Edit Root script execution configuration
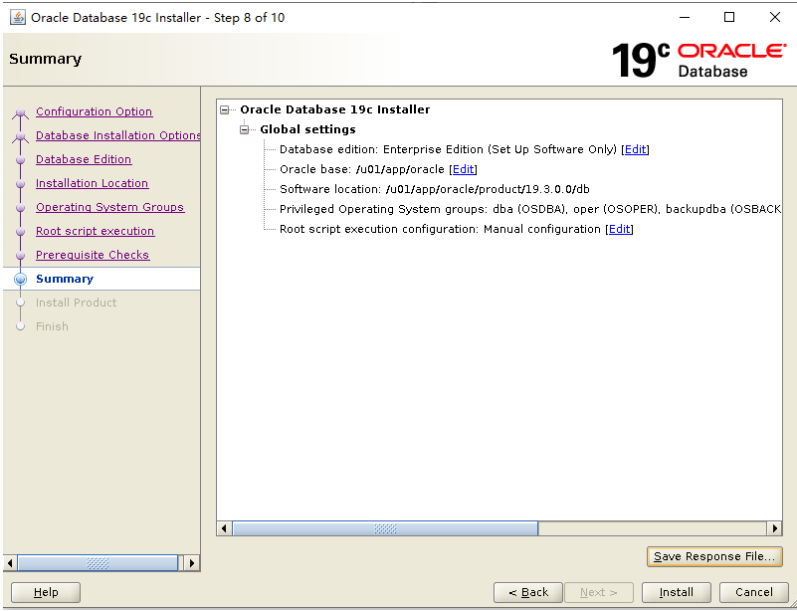Image resolution: width=797 pixels, height=611 pixels. pos(619,229)
